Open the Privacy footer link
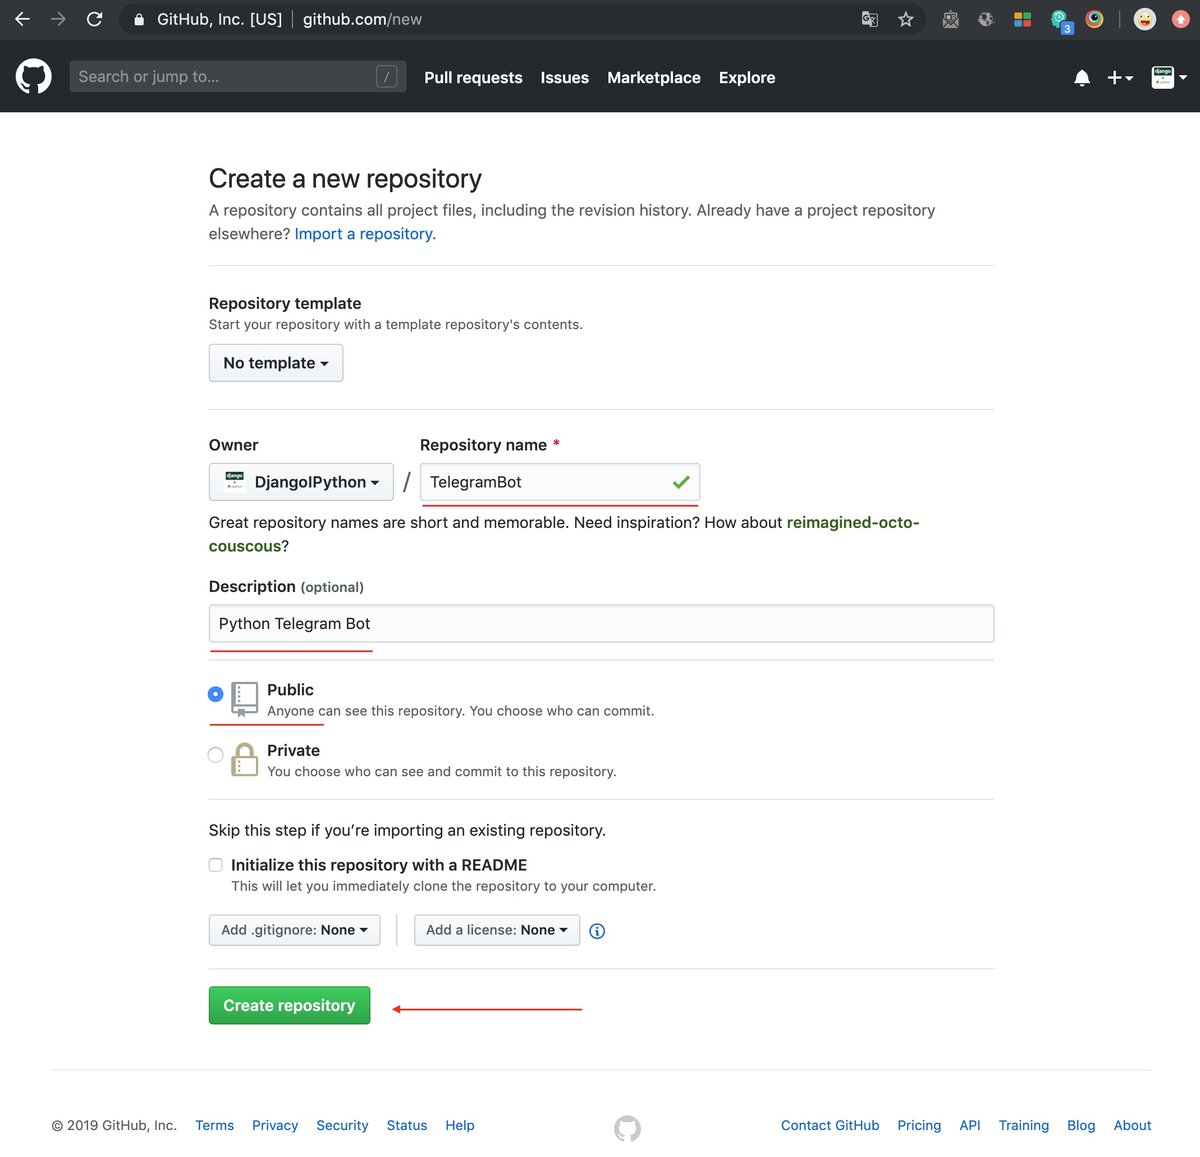 pyautogui.click(x=275, y=1125)
